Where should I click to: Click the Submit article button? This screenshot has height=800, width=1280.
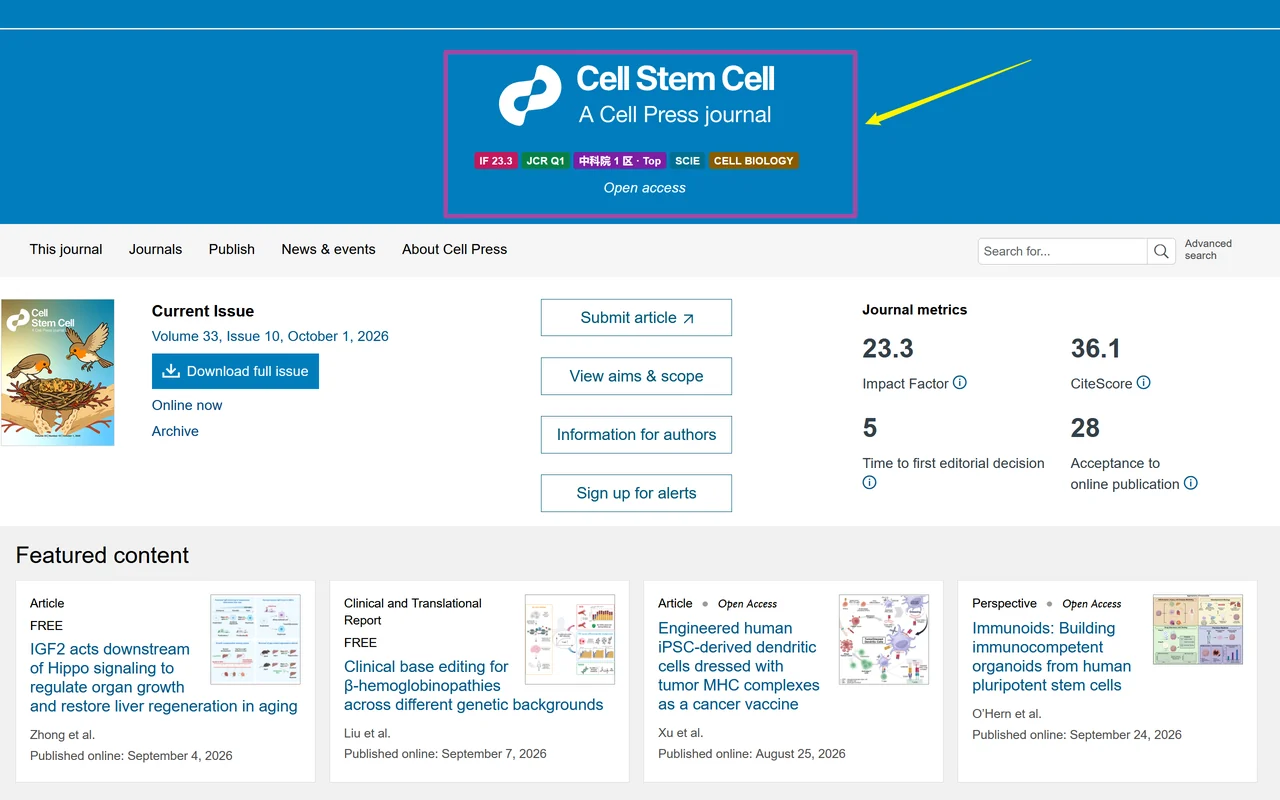click(636, 318)
